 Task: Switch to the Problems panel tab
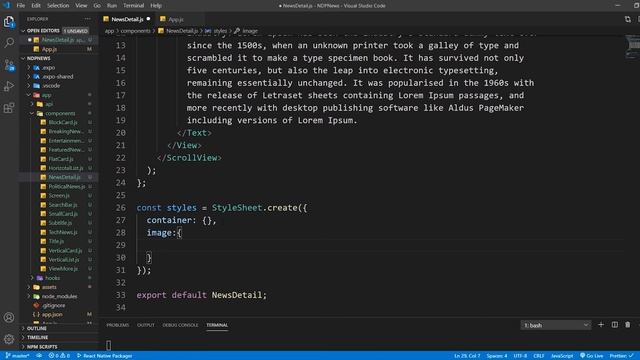click(x=118, y=325)
